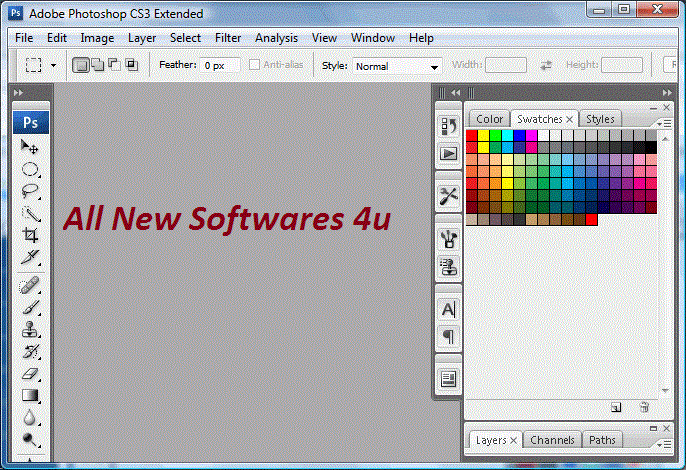
Task: Choose Add to selection mode
Action: [98, 65]
